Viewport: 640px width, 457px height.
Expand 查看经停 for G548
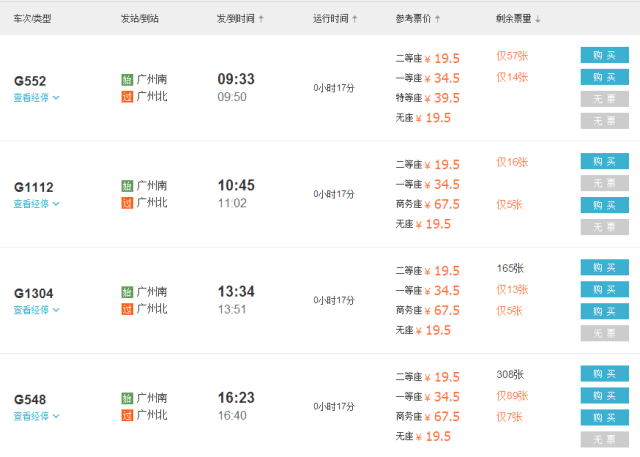pos(36,416)
